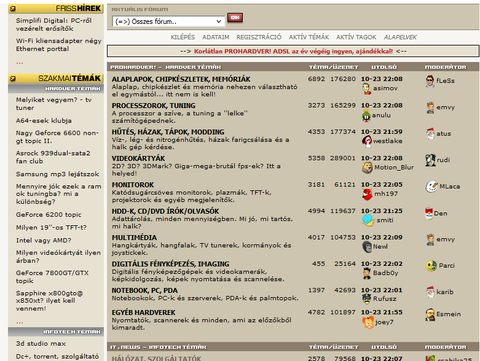Click Motion_Blur user avatar icon
Screen dimensions: 480x361
pos(367,168)
